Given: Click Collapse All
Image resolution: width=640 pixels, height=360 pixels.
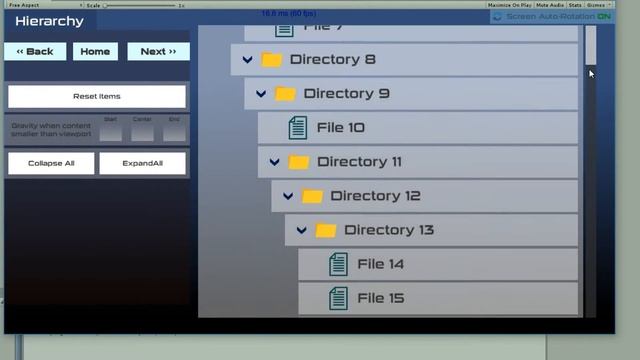Looking at the screenshot, I should pyautogui.click(x=51, y=163).
